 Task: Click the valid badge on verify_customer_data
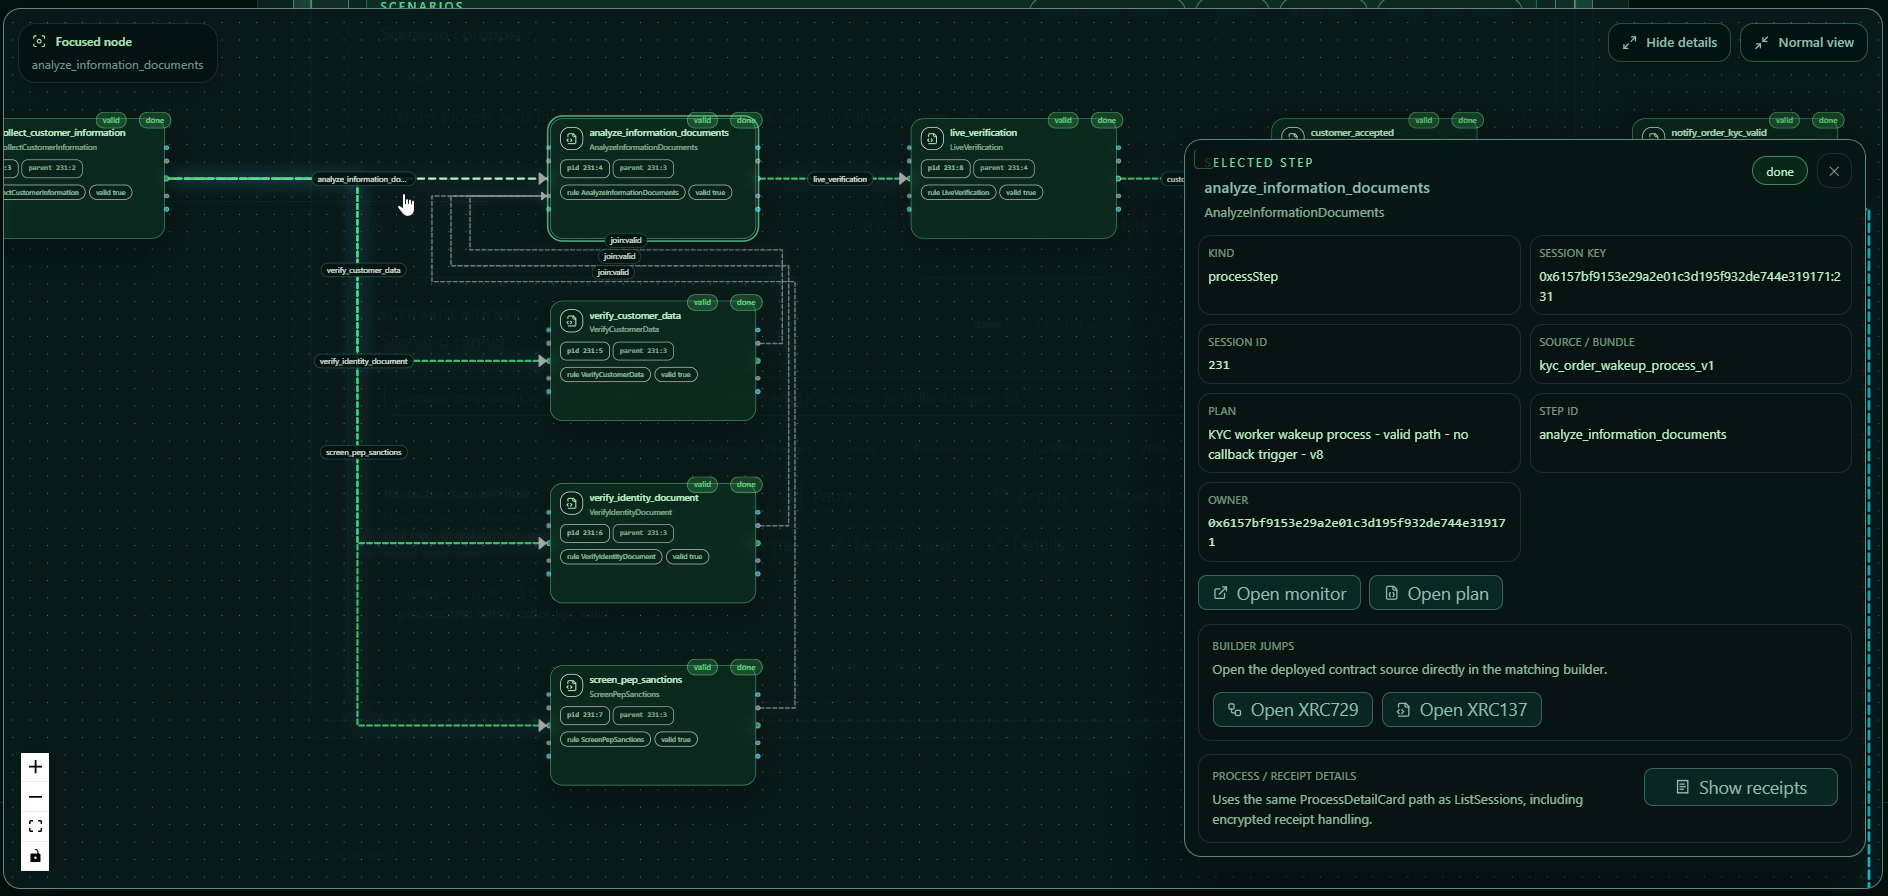point(702,302)
